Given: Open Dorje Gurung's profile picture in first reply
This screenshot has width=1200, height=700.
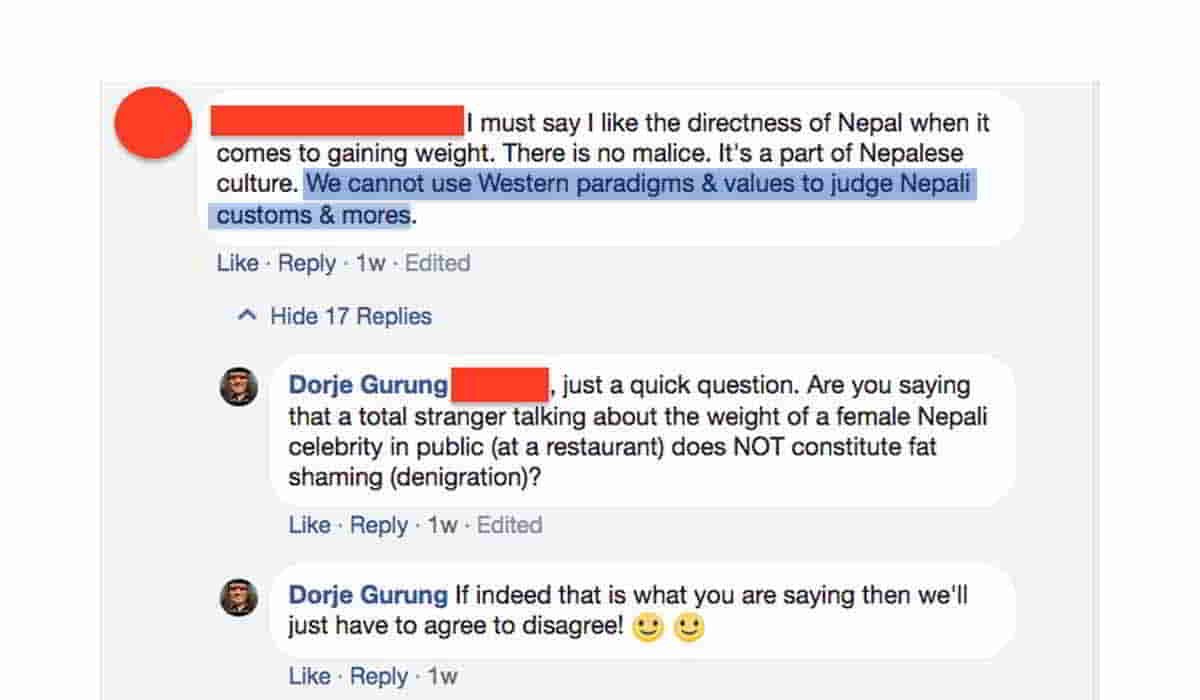Looking at the screenshot, I should coord(240,385).
